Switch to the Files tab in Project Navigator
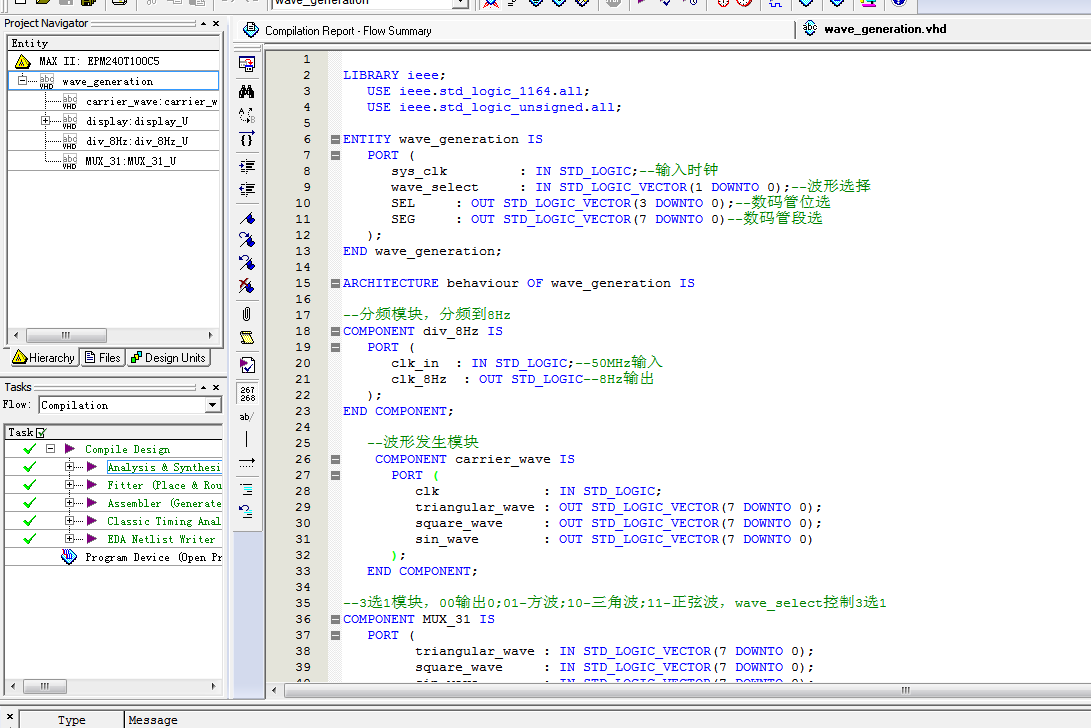 102,358
